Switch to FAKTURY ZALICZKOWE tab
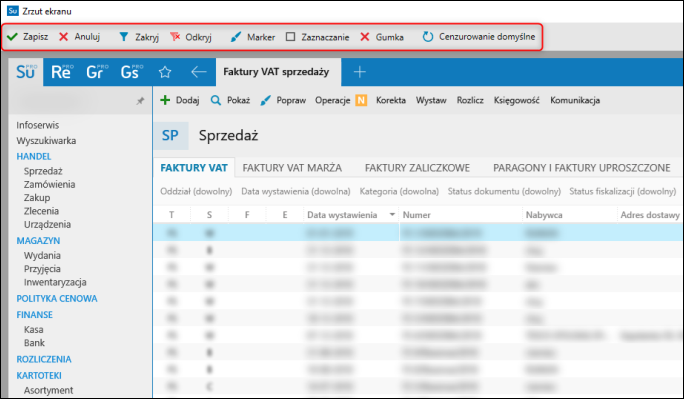 pos(417,168)
